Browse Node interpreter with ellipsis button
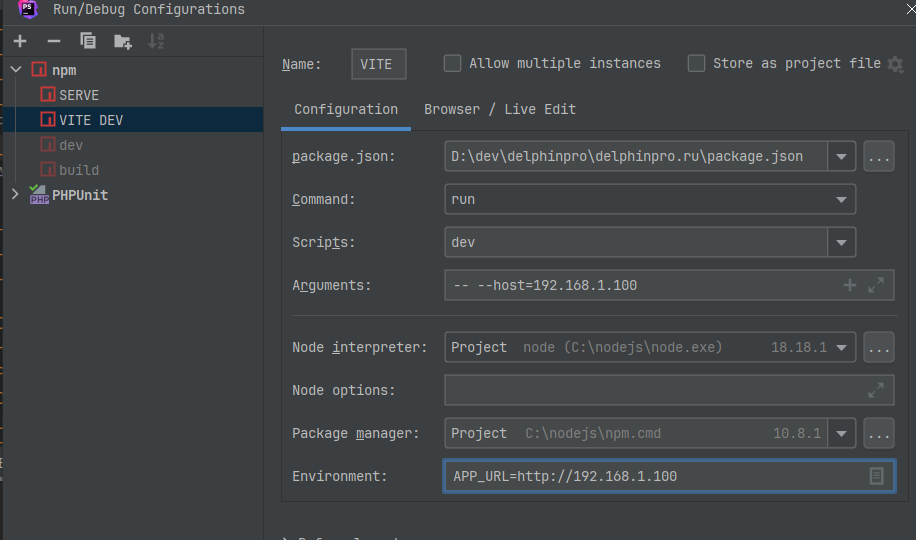The image size is (916, 540). coord(879,347)
